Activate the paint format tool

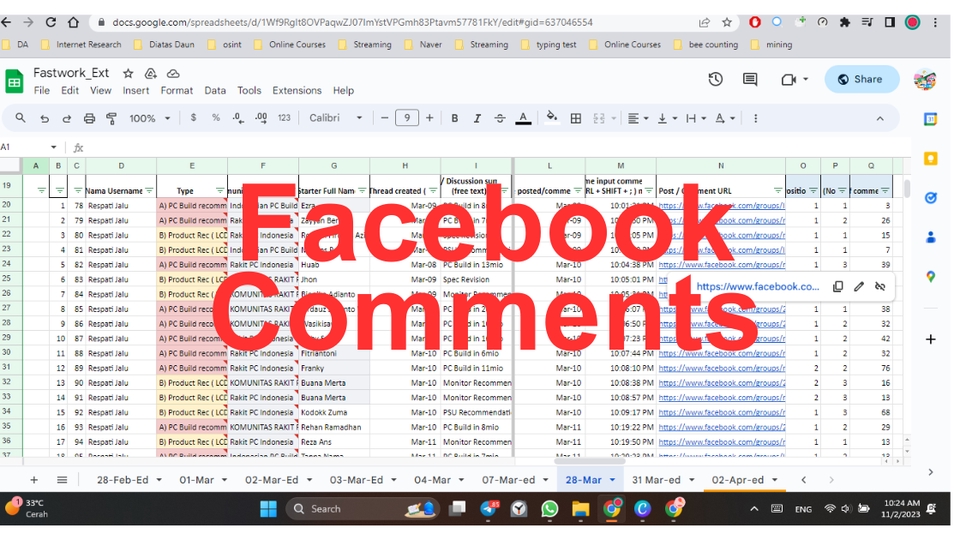pos(111,118)
